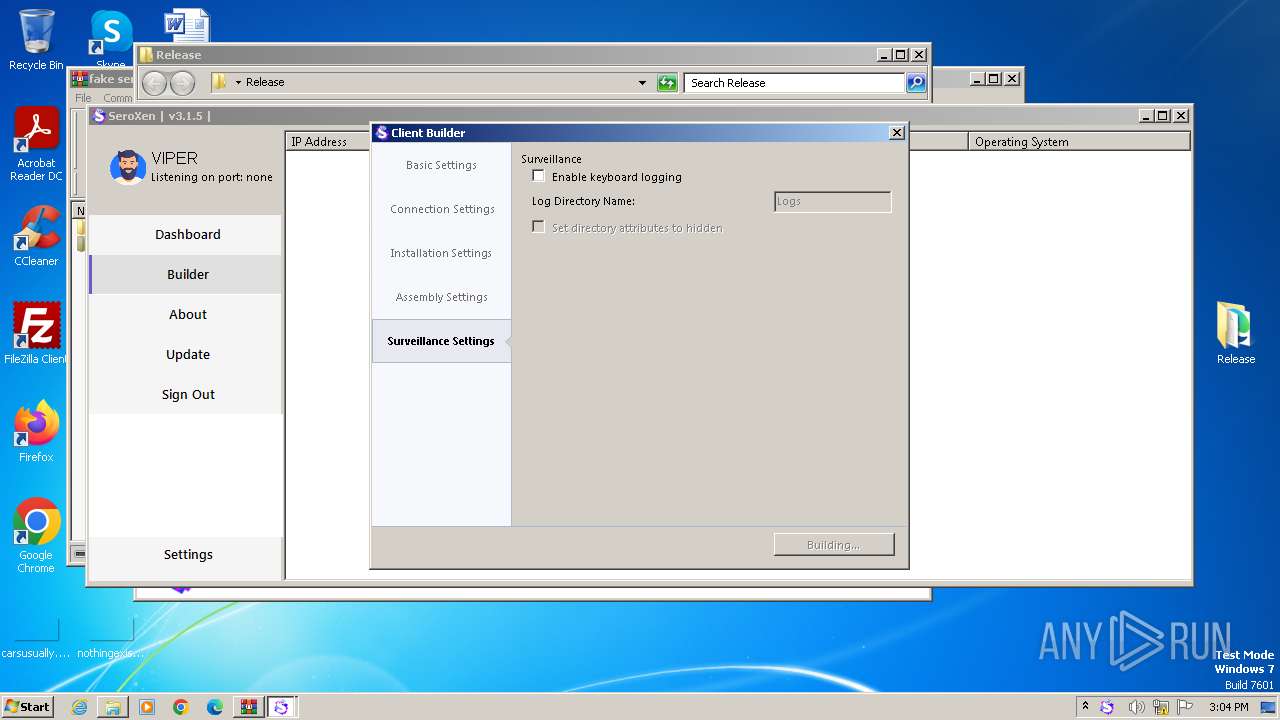The height and width of the screenshot is (720, 1280).
Task: Launch the Google Chrome desktop shortcut
Action: tap(36, 535)
